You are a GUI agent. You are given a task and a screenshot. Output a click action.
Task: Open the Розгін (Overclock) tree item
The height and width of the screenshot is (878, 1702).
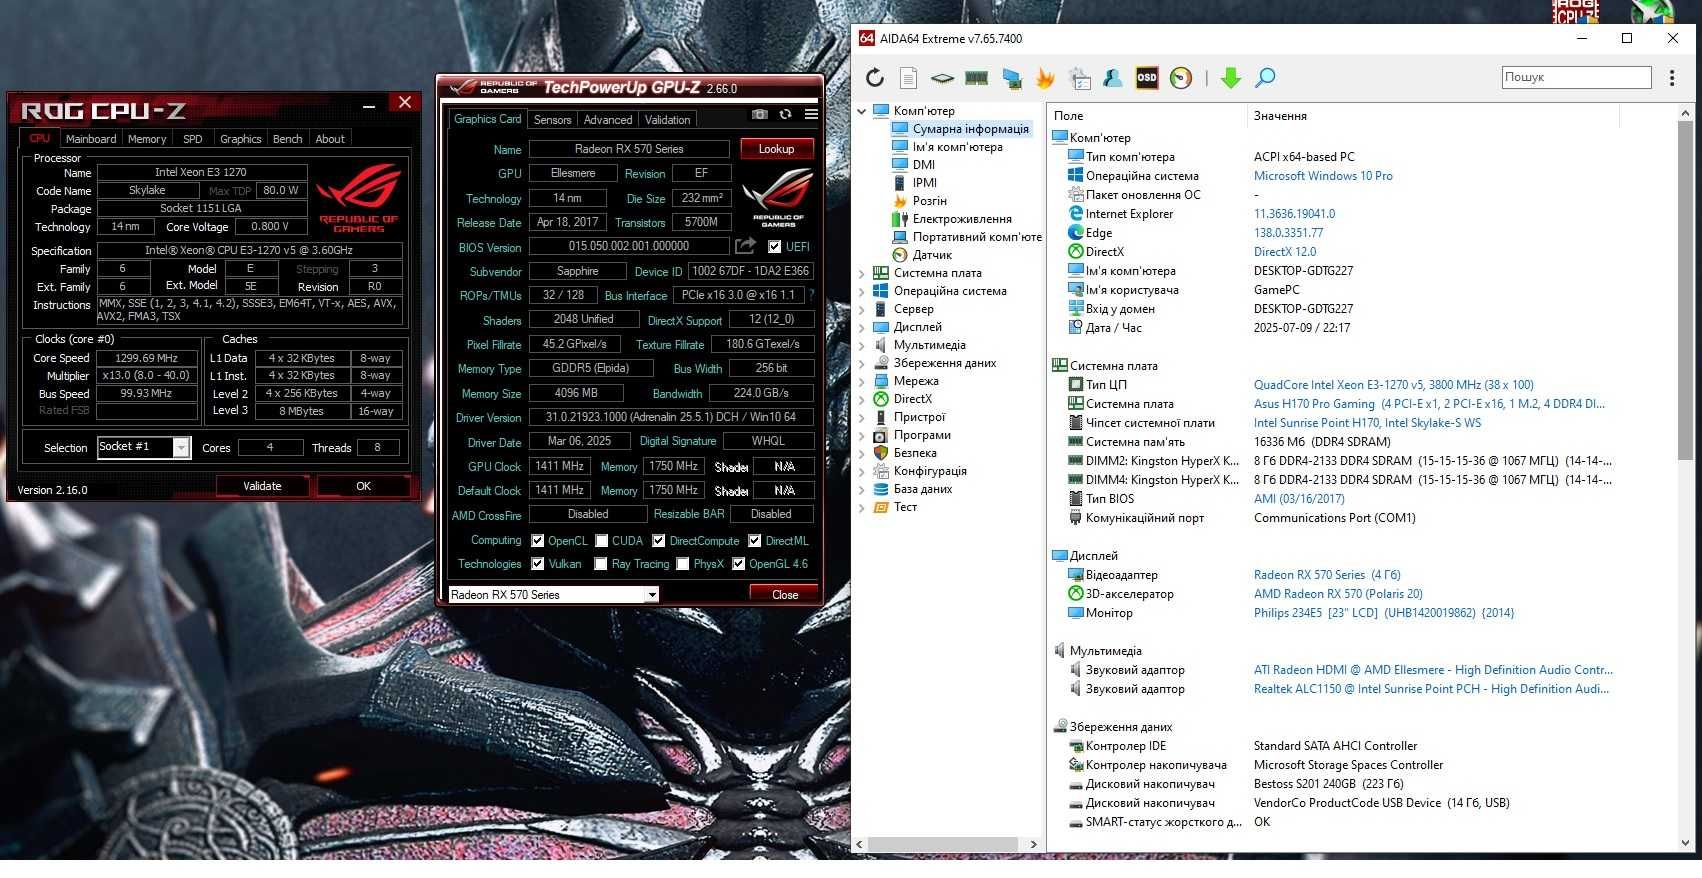click(x=929, y=201)
